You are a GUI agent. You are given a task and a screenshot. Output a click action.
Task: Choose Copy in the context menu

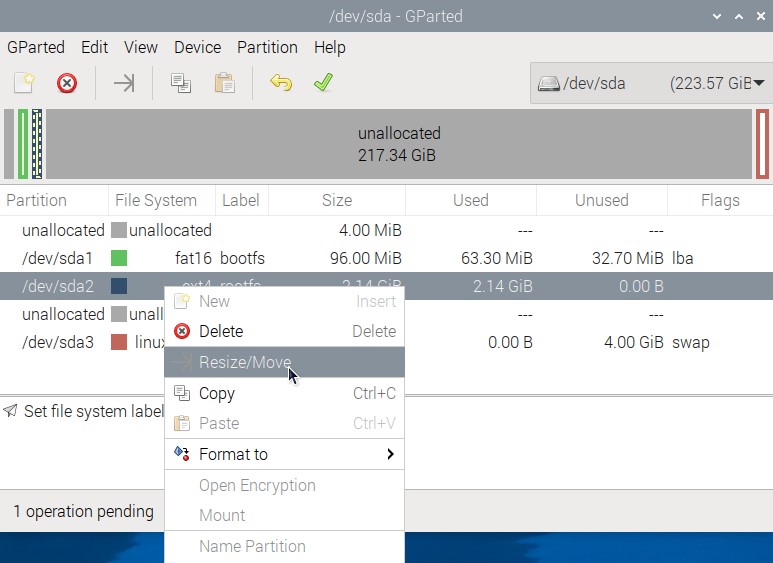coord(284,393)
